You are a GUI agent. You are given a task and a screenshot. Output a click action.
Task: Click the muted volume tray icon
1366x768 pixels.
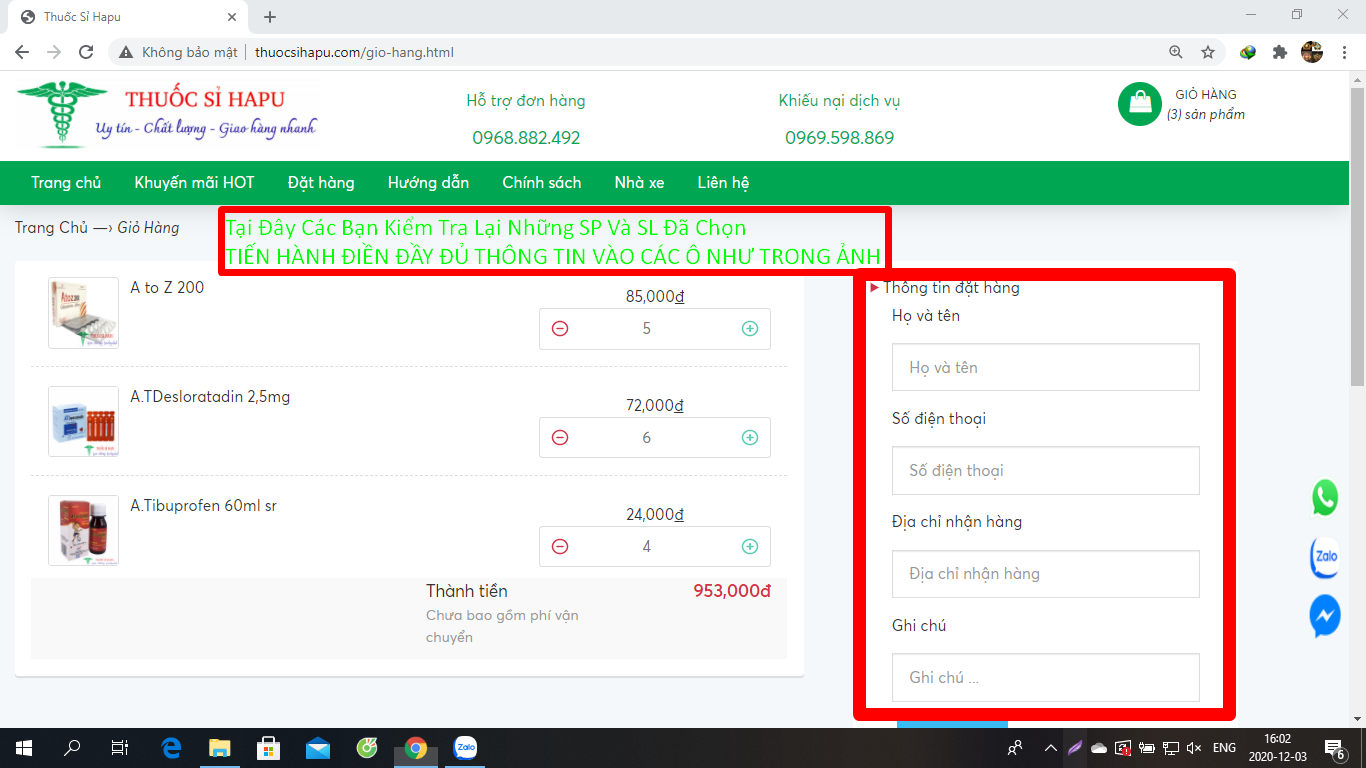pos(1194,748)
